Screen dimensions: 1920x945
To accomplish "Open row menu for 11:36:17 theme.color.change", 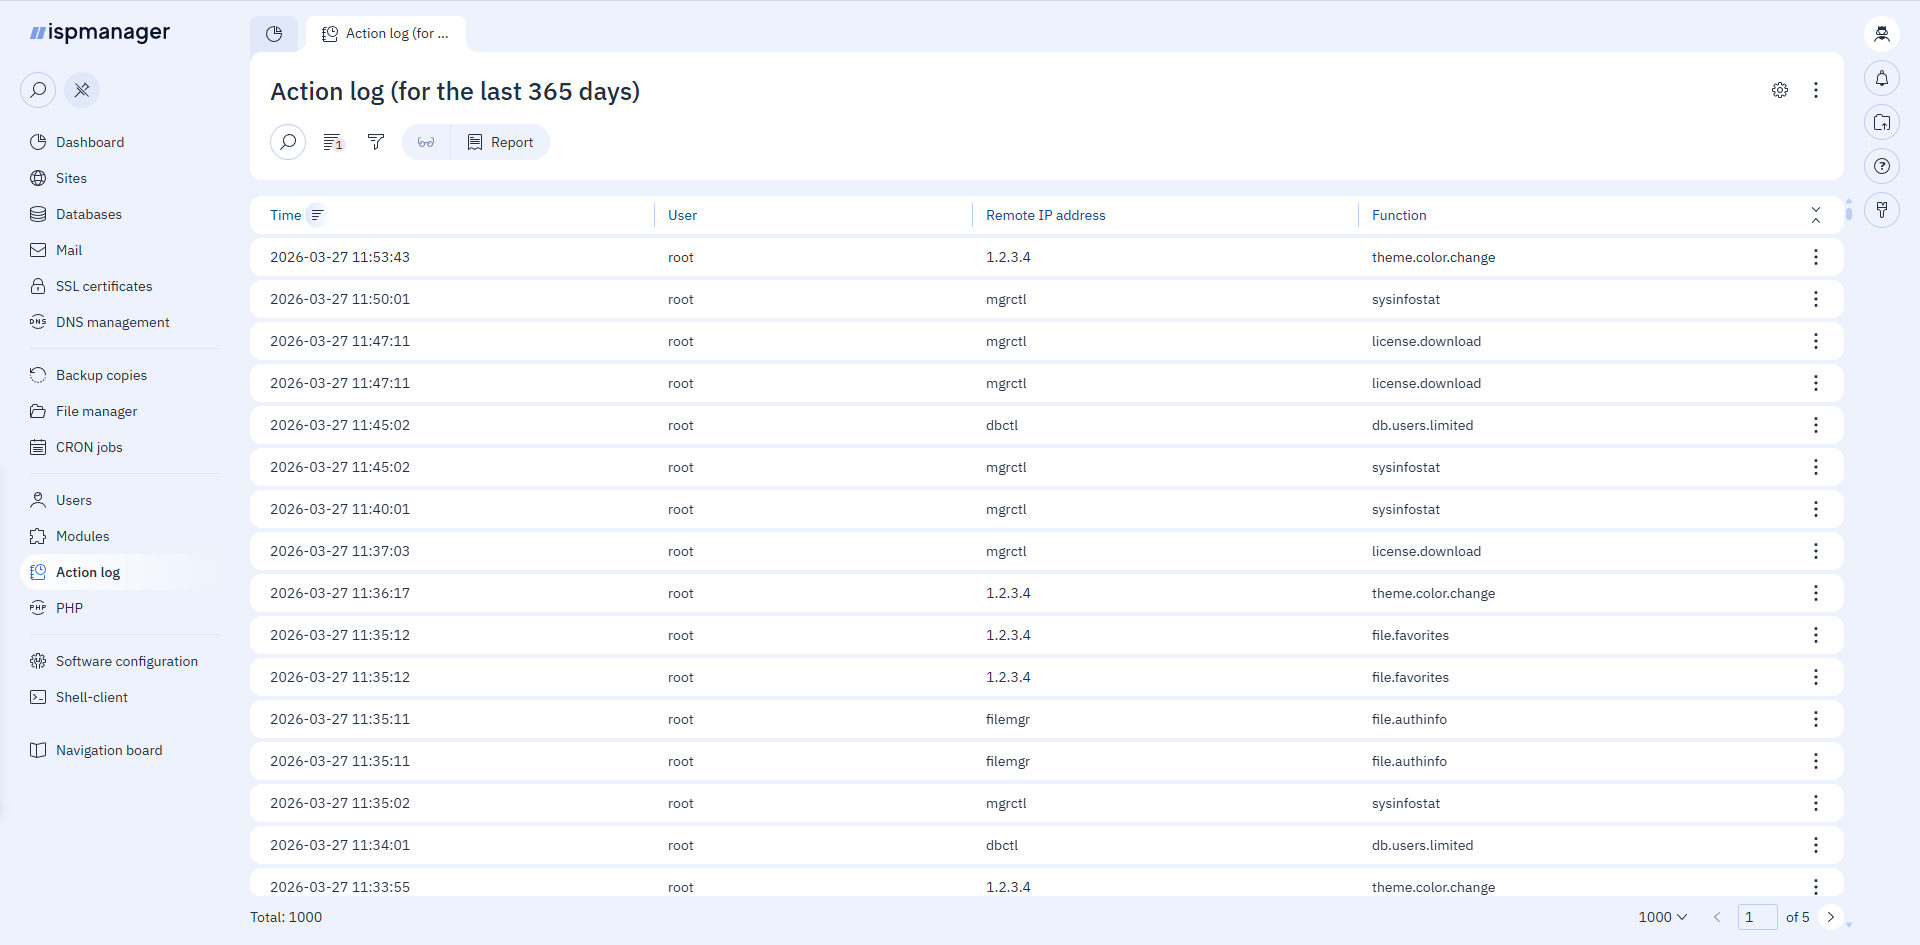I will coord(1816,593).
